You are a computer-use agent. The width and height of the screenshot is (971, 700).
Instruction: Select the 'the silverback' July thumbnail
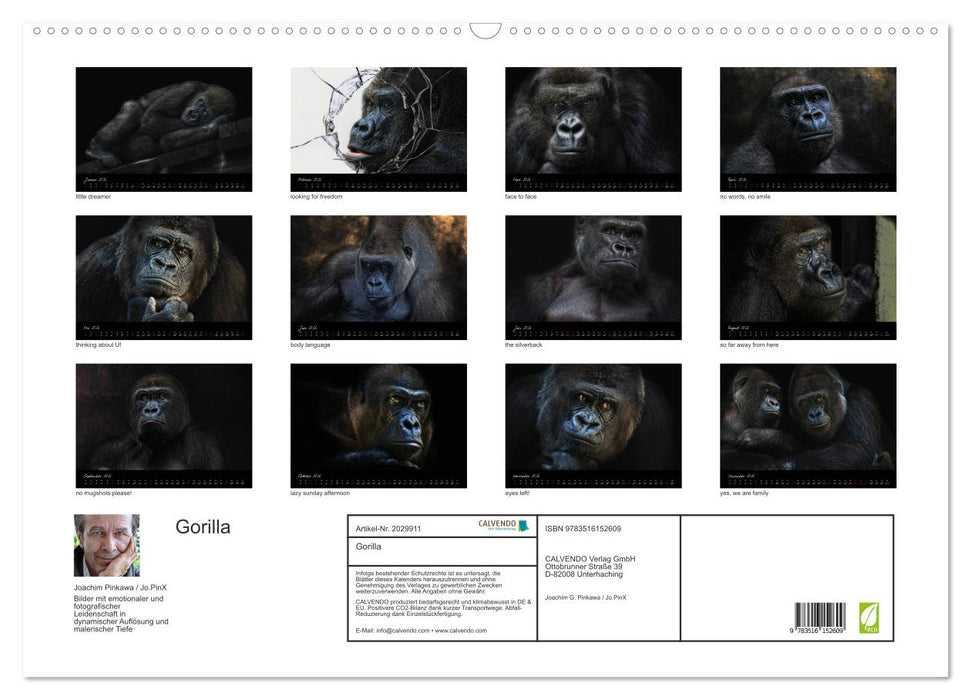click(593, 276)
